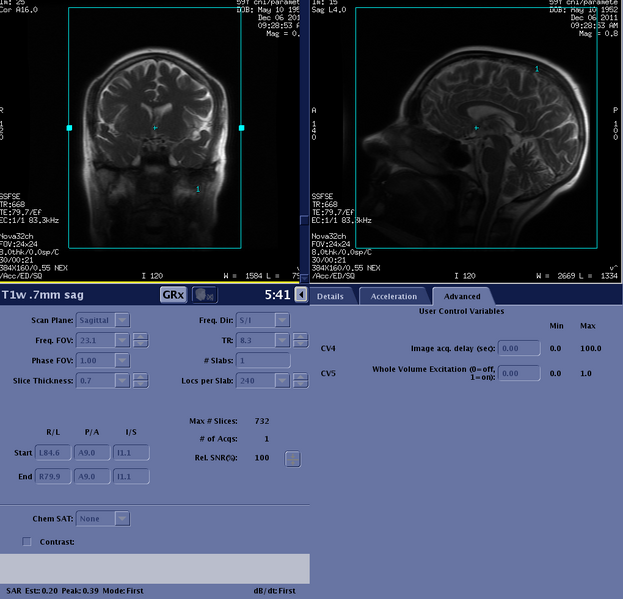This screenshot has height=599, width=623.
Task: Click the Start I/S field I1.1
Action: [132, 453]
